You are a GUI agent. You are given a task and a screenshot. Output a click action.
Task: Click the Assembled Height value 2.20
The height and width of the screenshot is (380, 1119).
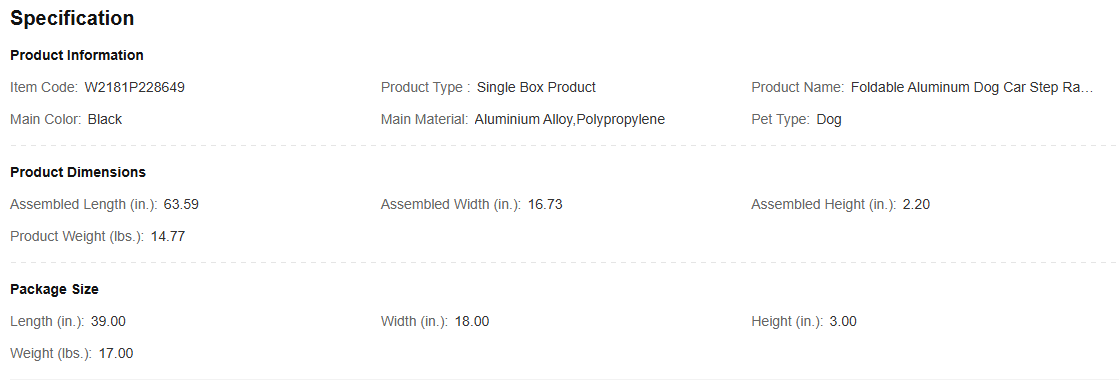pos(916,205)
